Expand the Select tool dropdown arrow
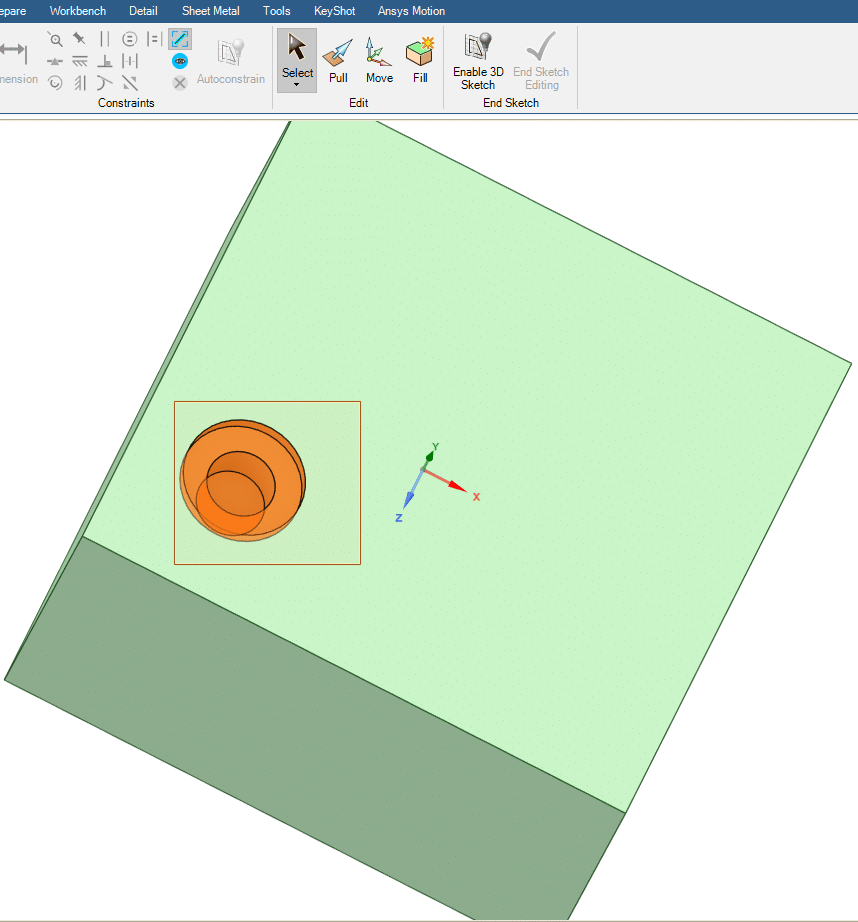858x922 pixels. [297, 86]
